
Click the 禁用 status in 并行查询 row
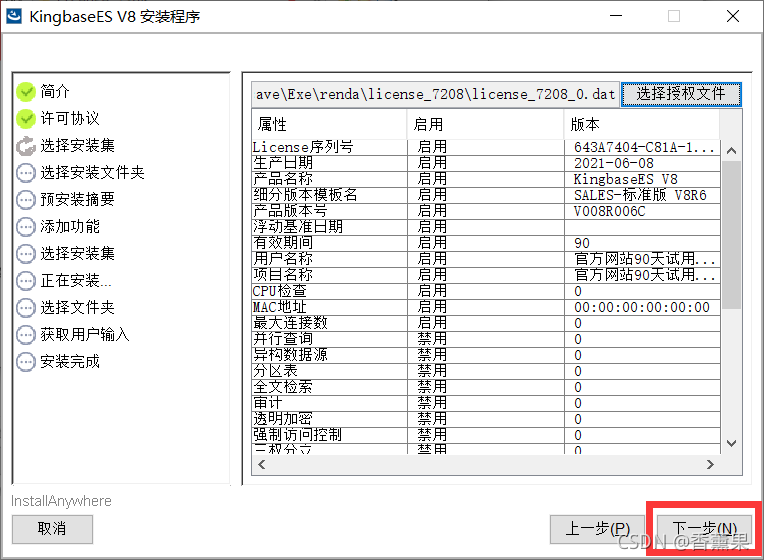pyautogui.click(x=432, y=339)
